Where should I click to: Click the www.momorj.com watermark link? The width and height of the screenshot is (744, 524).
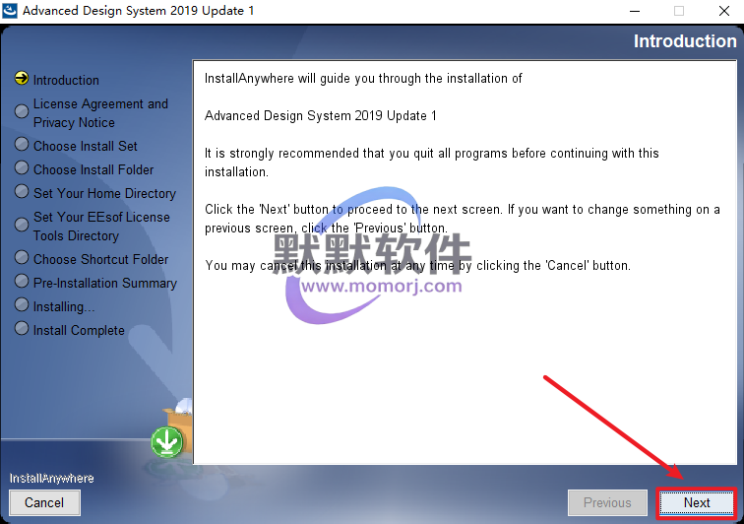(x=381, y=286)
